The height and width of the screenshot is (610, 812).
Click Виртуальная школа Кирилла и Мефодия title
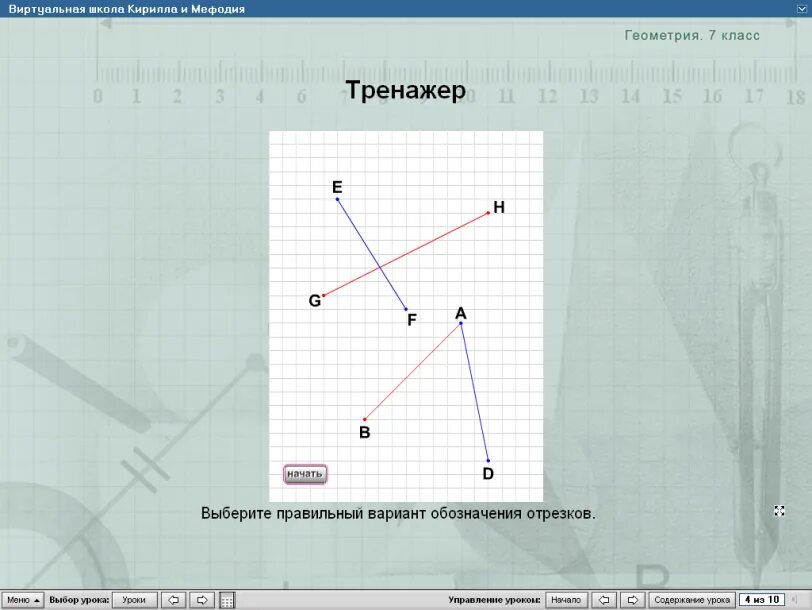(x=127, y=9)
